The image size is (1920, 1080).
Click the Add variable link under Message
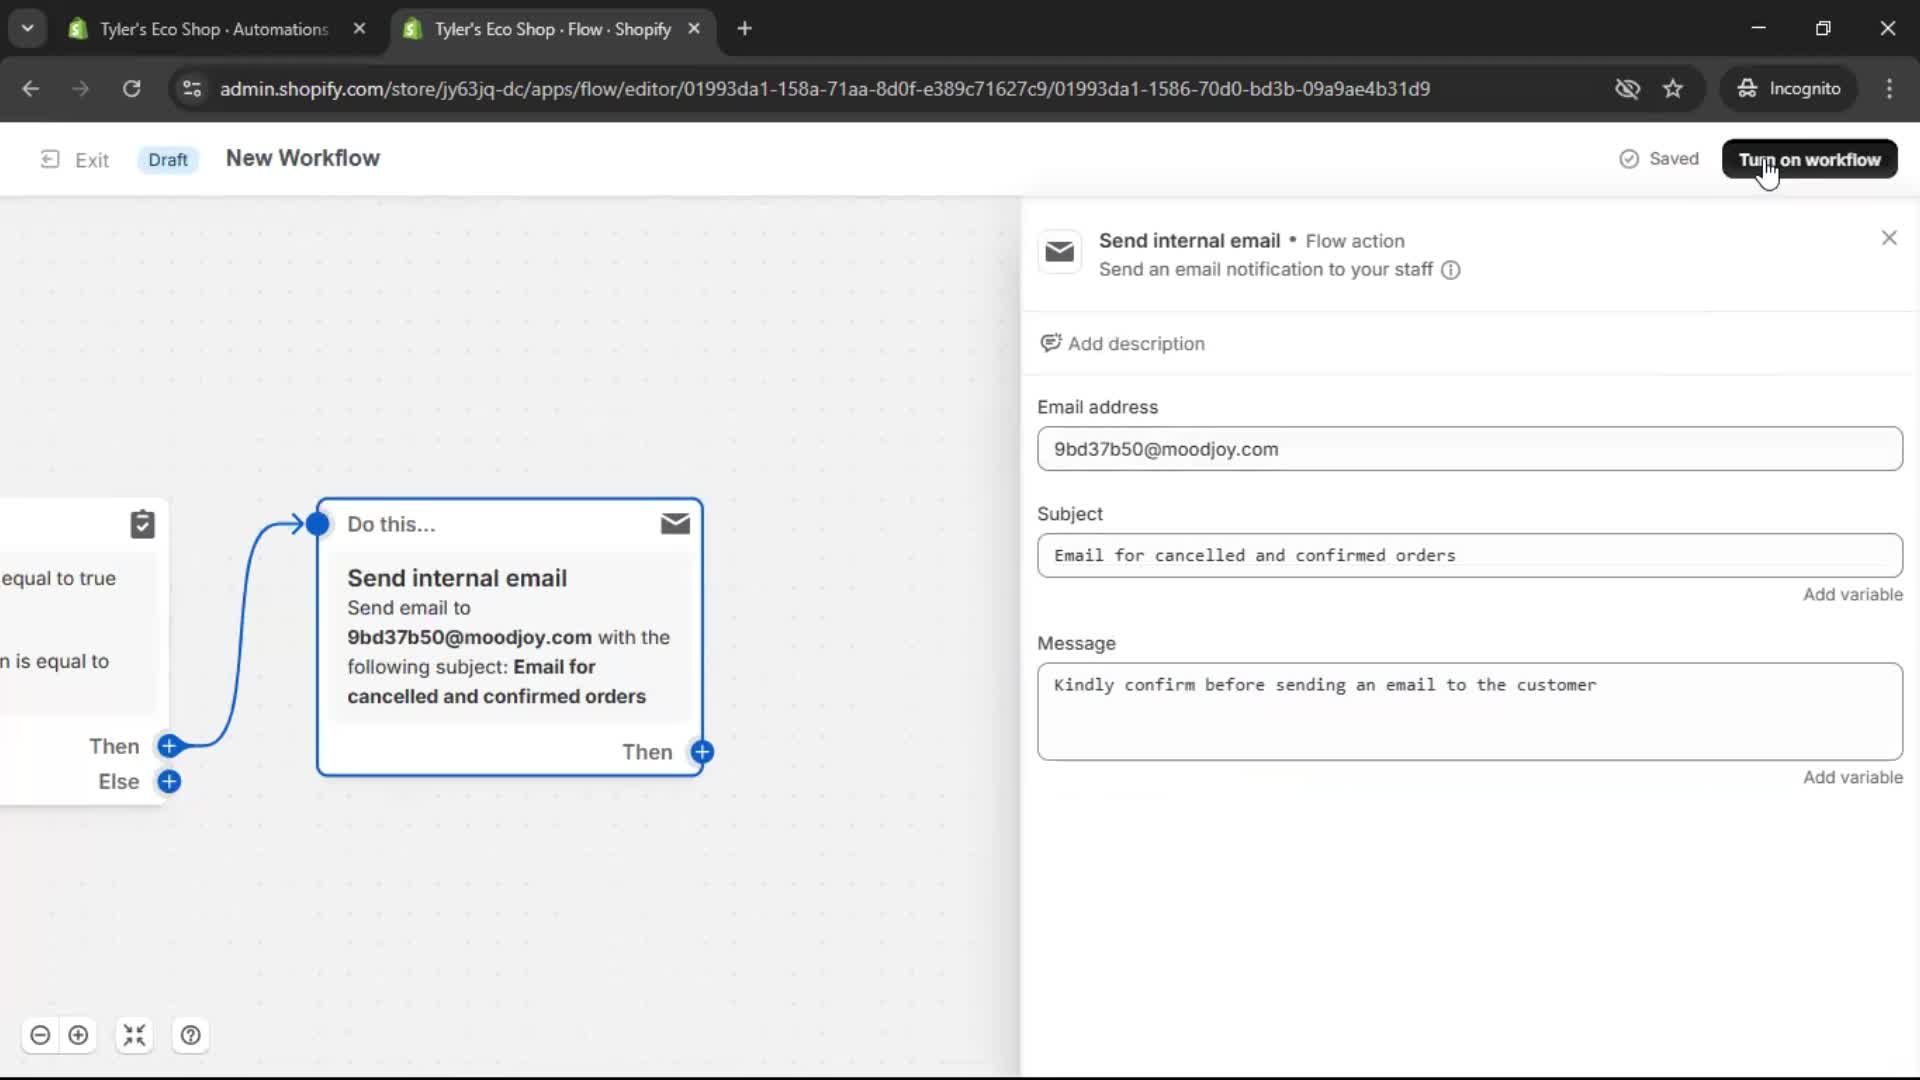click(1851, 777)
